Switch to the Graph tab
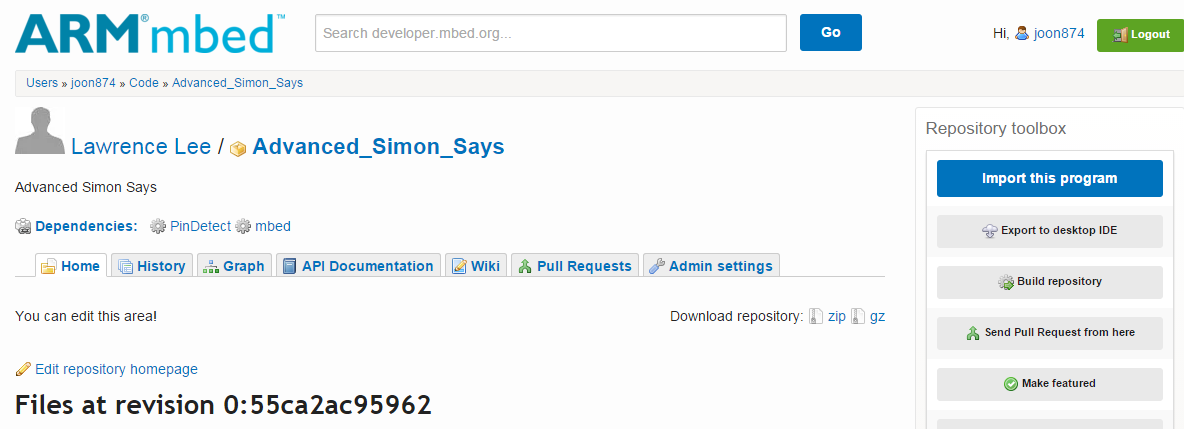Screen dimensions: 1184x429 234,266
